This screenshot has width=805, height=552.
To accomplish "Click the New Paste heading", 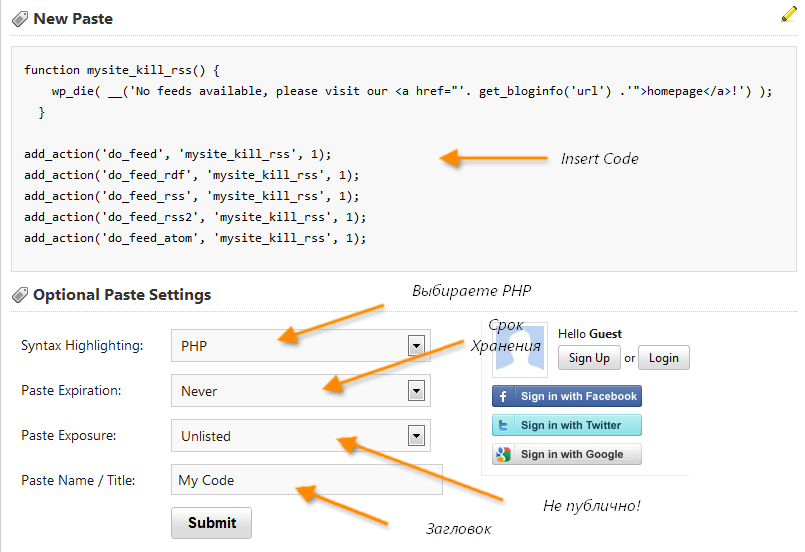I will [x=73, y=19].
